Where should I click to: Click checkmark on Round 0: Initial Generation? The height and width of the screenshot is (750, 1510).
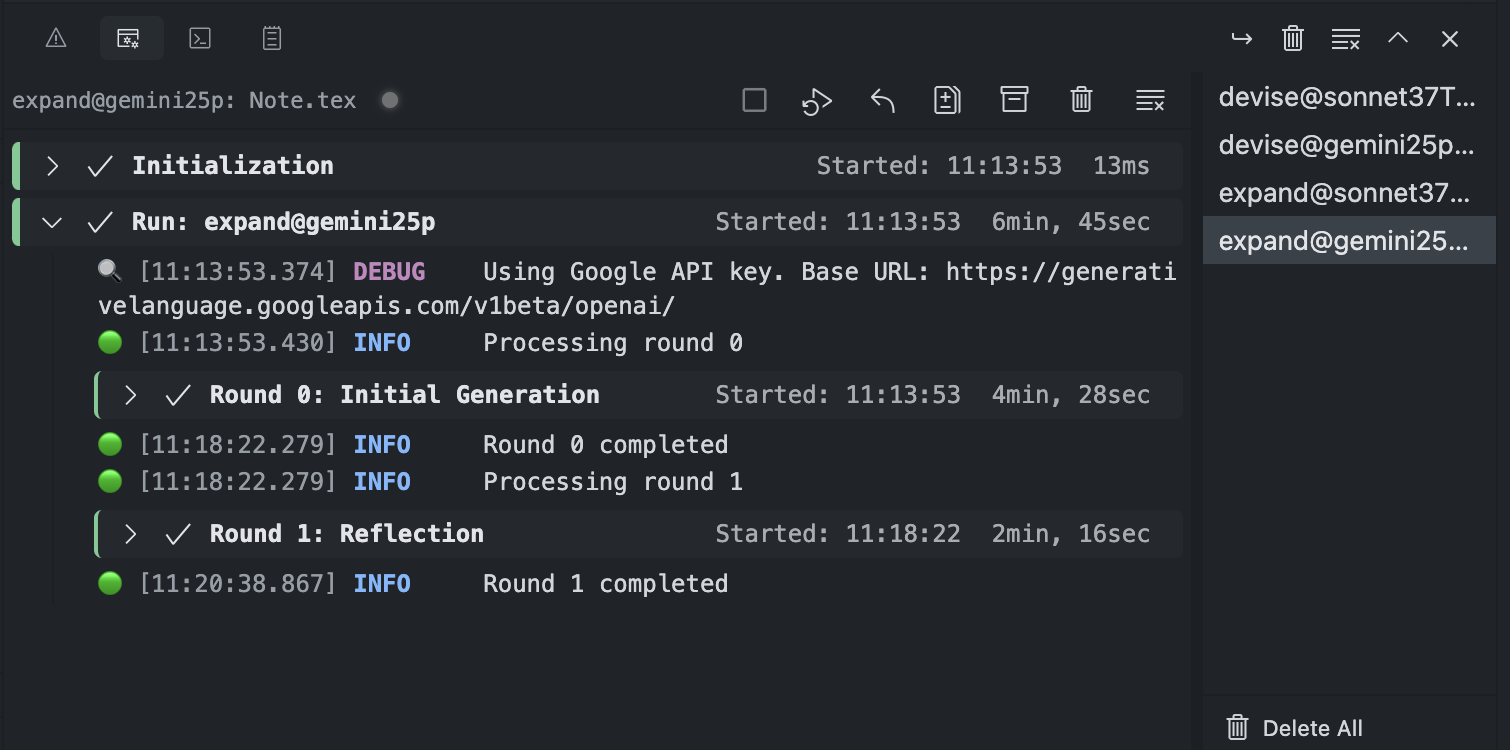(x=177, y=395)
